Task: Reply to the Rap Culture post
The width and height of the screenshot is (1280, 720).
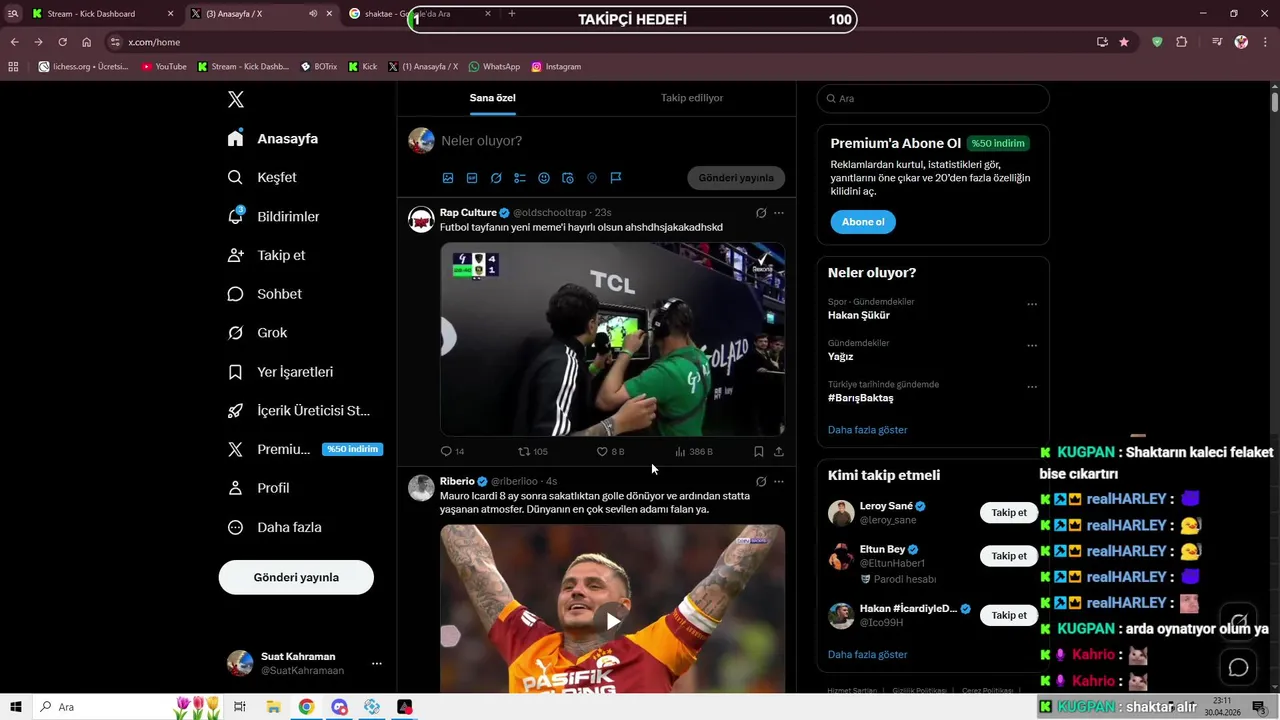Action: (x=452, y=452)
